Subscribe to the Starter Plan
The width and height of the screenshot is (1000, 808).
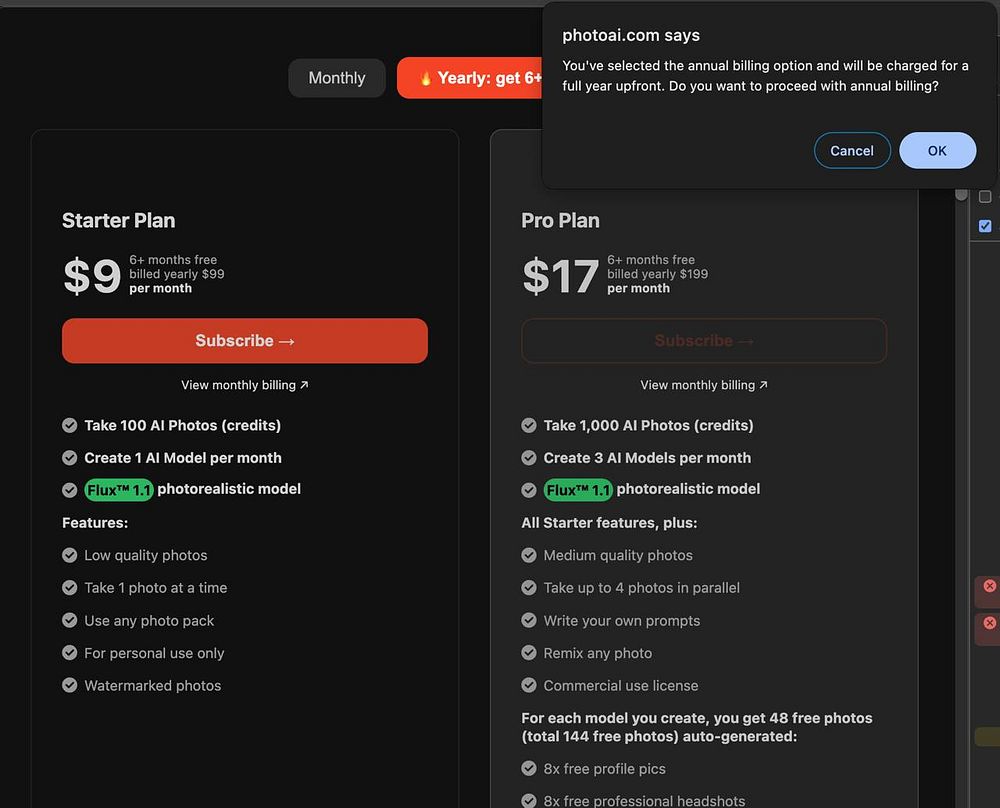pos(245,341)
